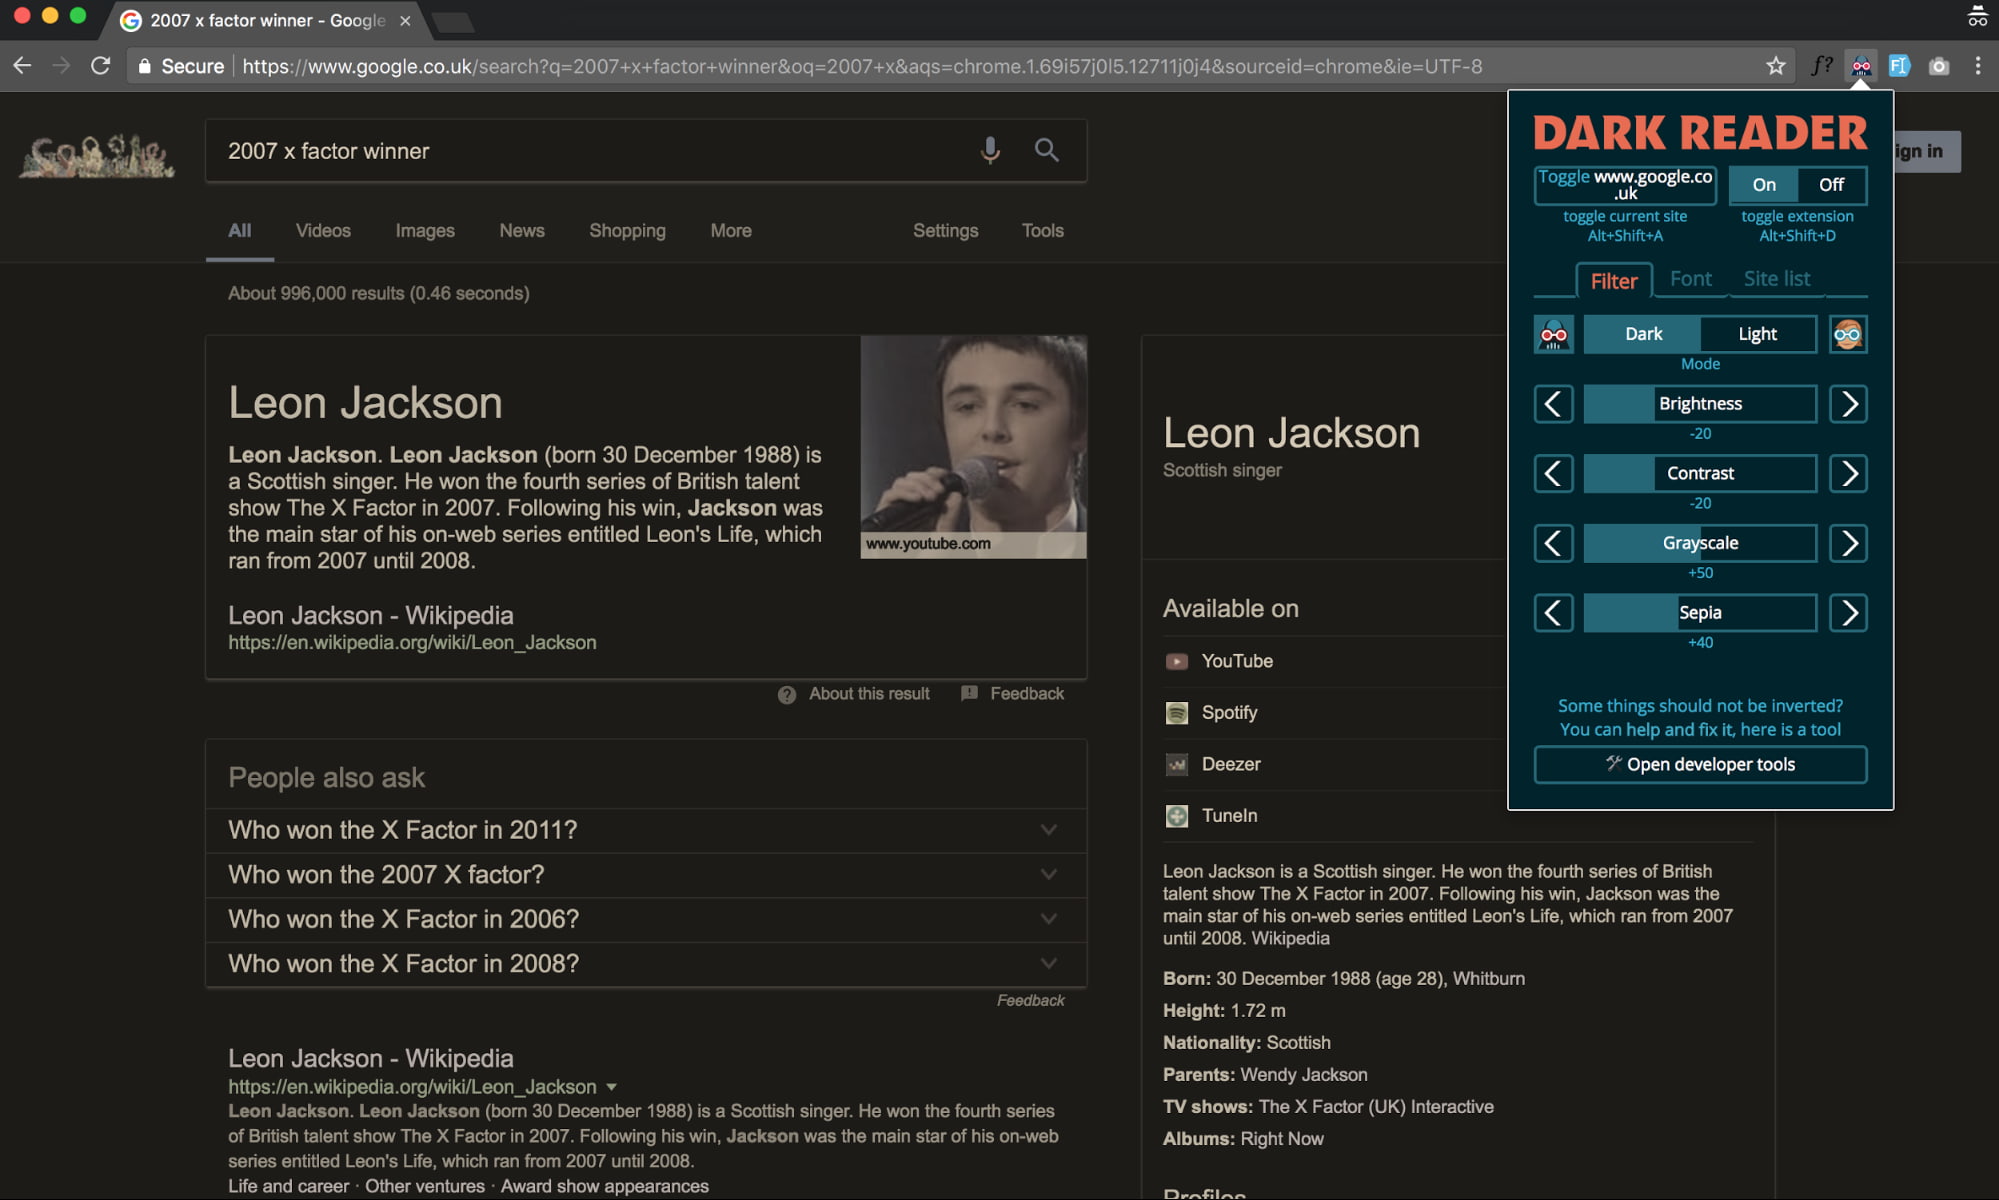Click the light mode mascot icon
The width and height of the screenshot is (1999, 1200).
pyautogui.click(x=1848, y=334)
